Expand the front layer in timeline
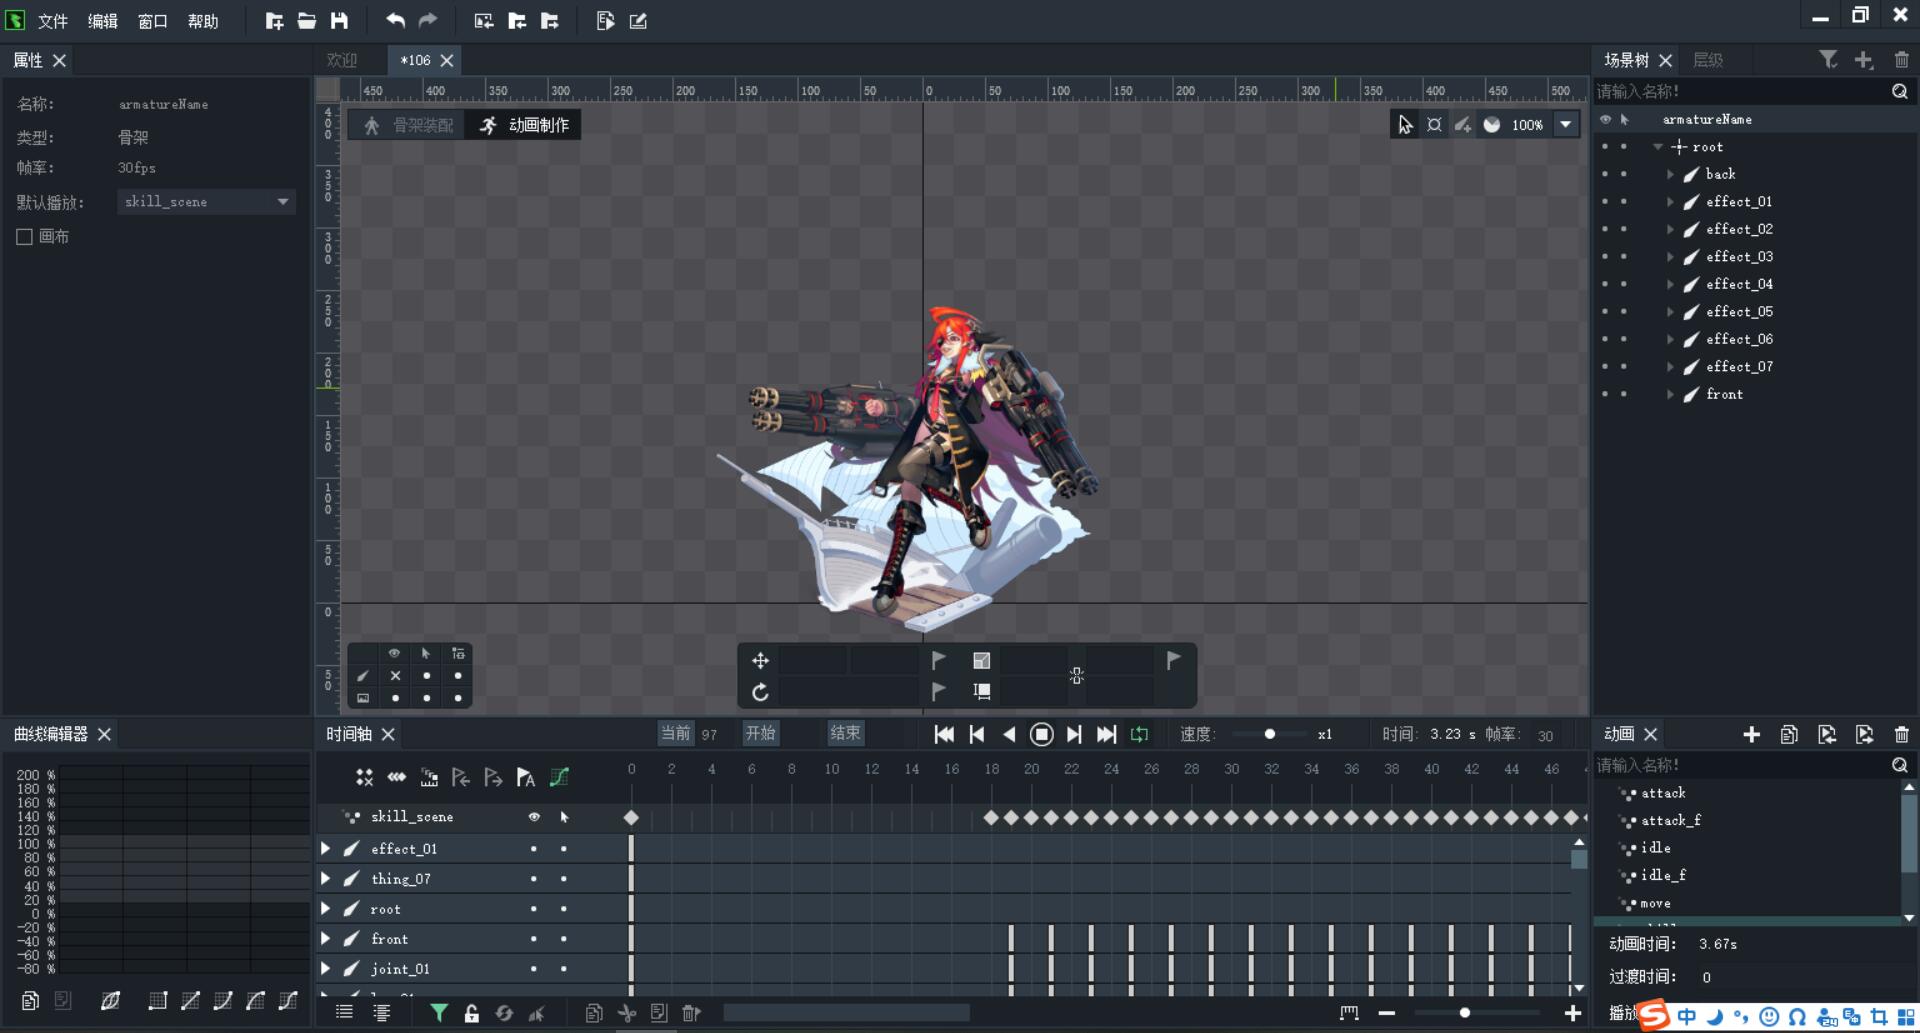Image resolution: width=1920 pixels, height=1033 pixels. [x=325, y=939]
